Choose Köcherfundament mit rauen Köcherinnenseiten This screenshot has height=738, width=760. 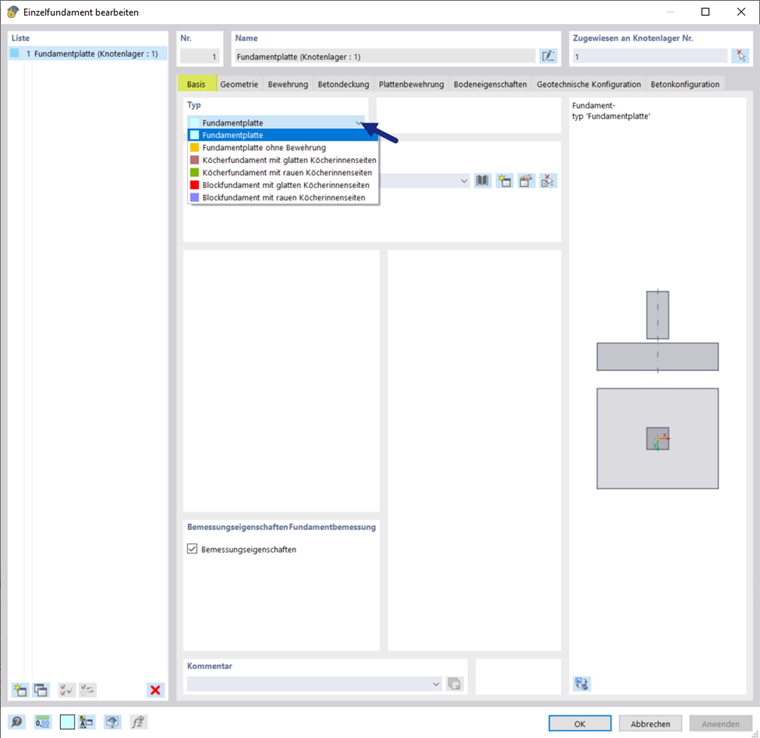[x=283, y=173]
